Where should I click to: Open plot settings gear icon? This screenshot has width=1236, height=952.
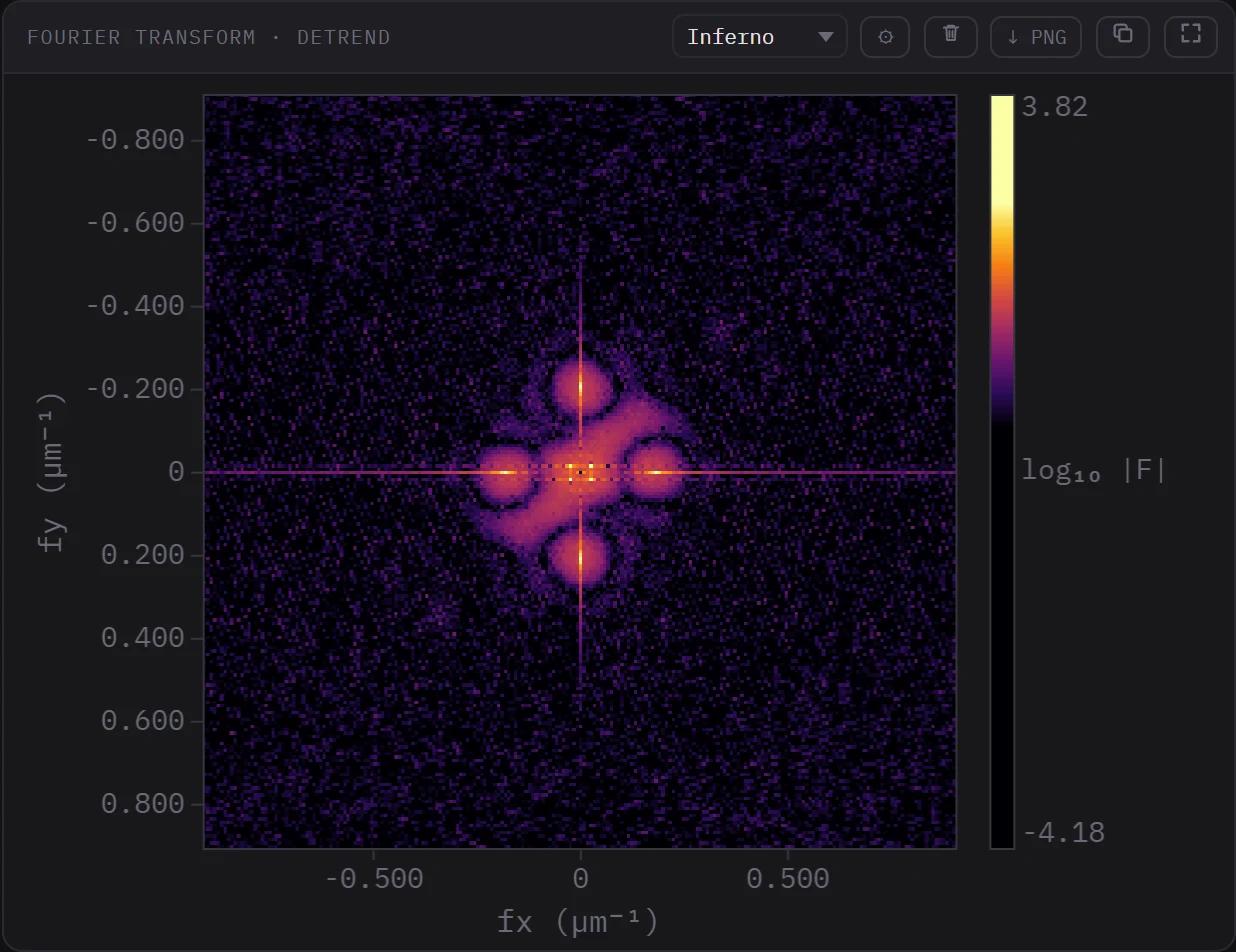pos(885,37)
